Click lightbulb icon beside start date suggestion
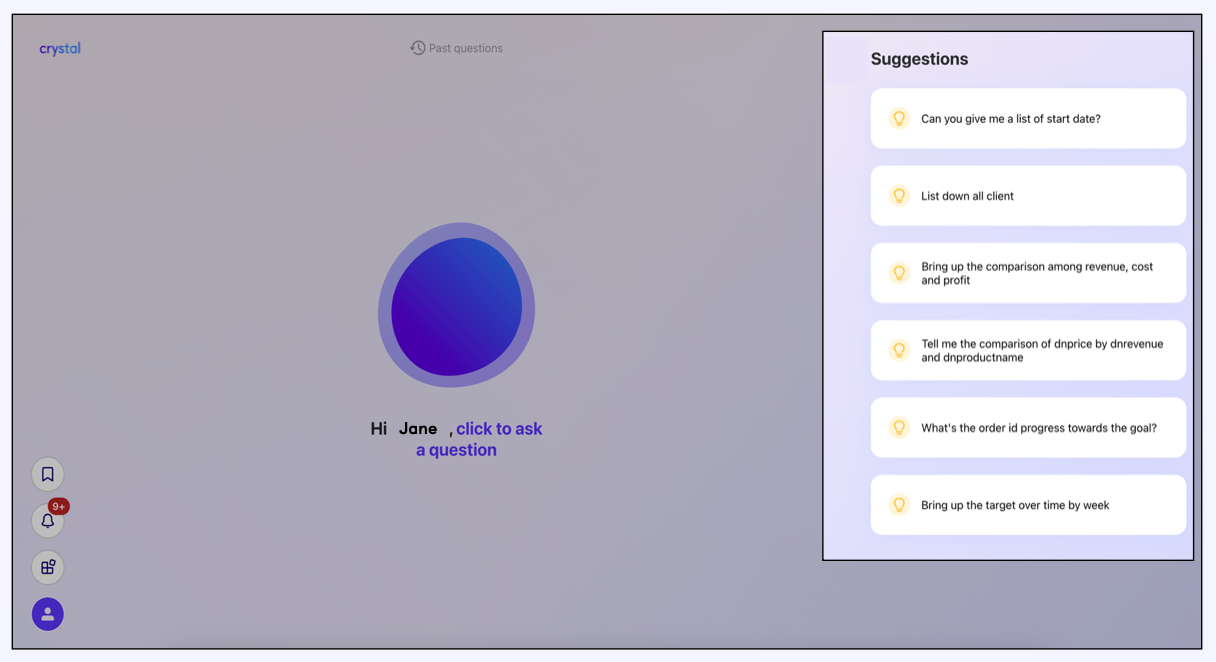Image resolution: width=1216 pixels, height=662 pixels. tap(899, 118)
